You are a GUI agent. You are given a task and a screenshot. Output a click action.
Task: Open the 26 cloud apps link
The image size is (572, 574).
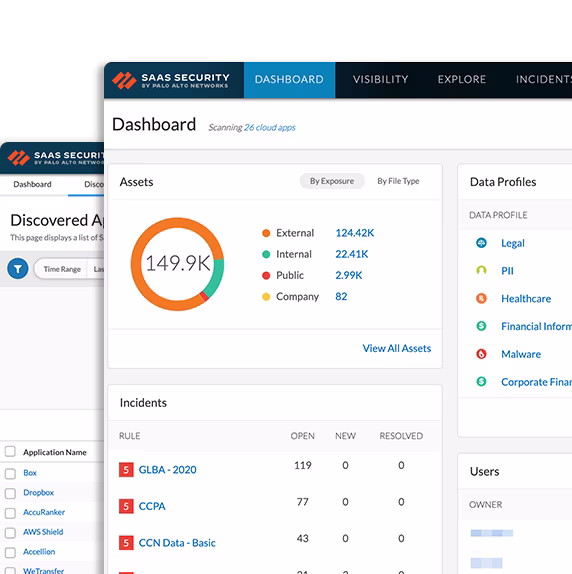click(270, 127)
